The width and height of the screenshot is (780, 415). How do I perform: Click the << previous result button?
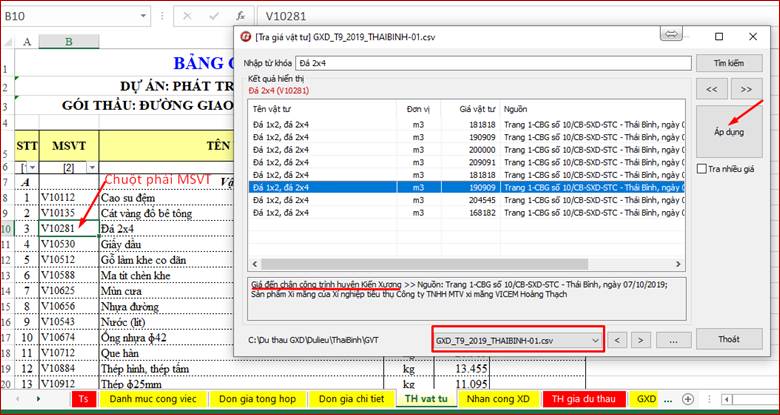[713, 89]
